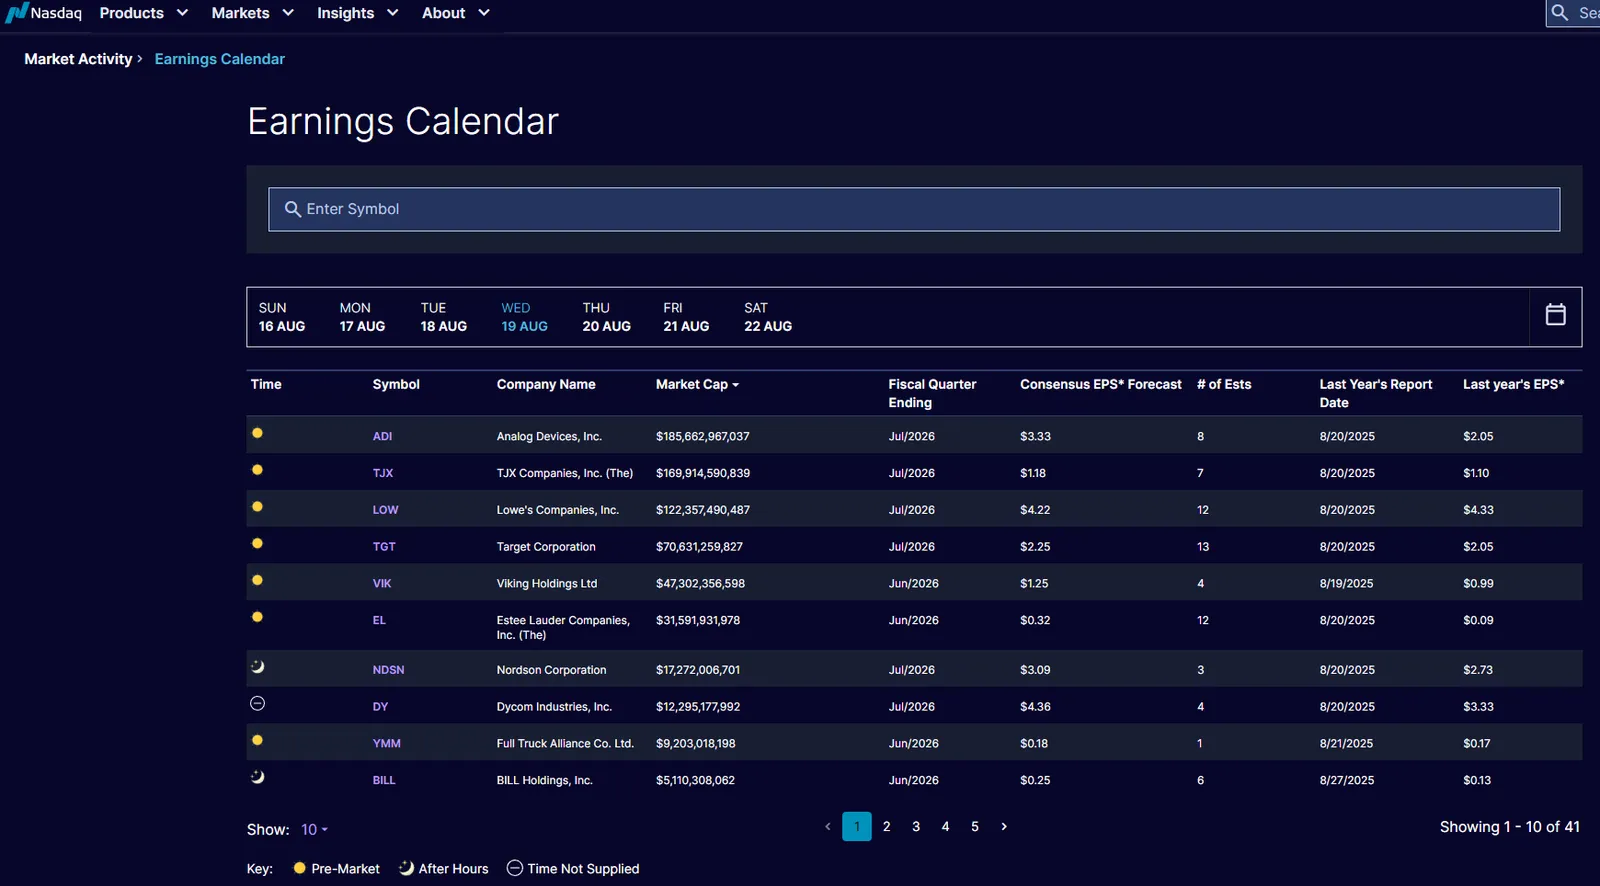The image size is (1600, 886).
Task: Click the pre-market sun icon for ADI
Action: tap(257, 433)
